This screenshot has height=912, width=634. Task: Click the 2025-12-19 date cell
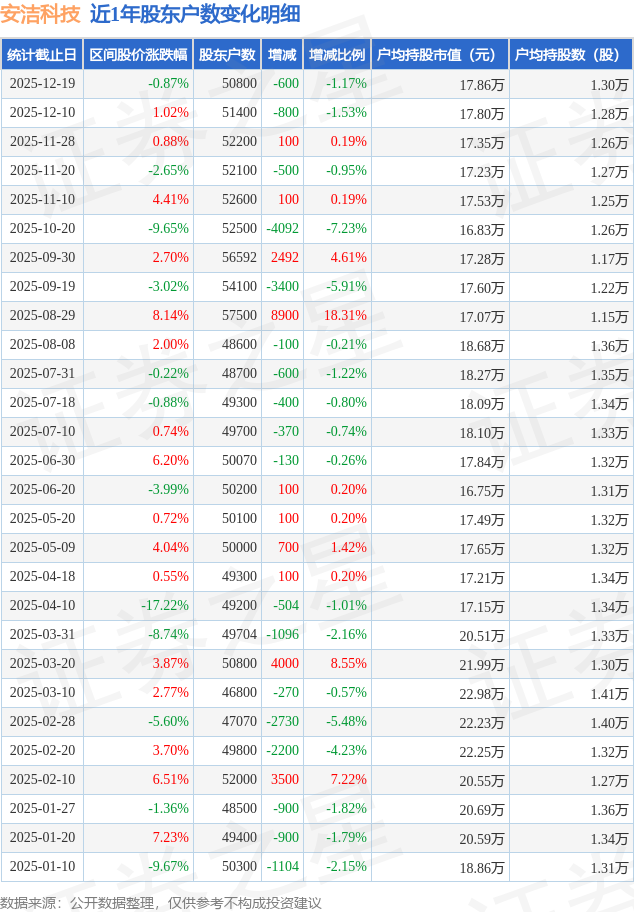tap(42, 84)
